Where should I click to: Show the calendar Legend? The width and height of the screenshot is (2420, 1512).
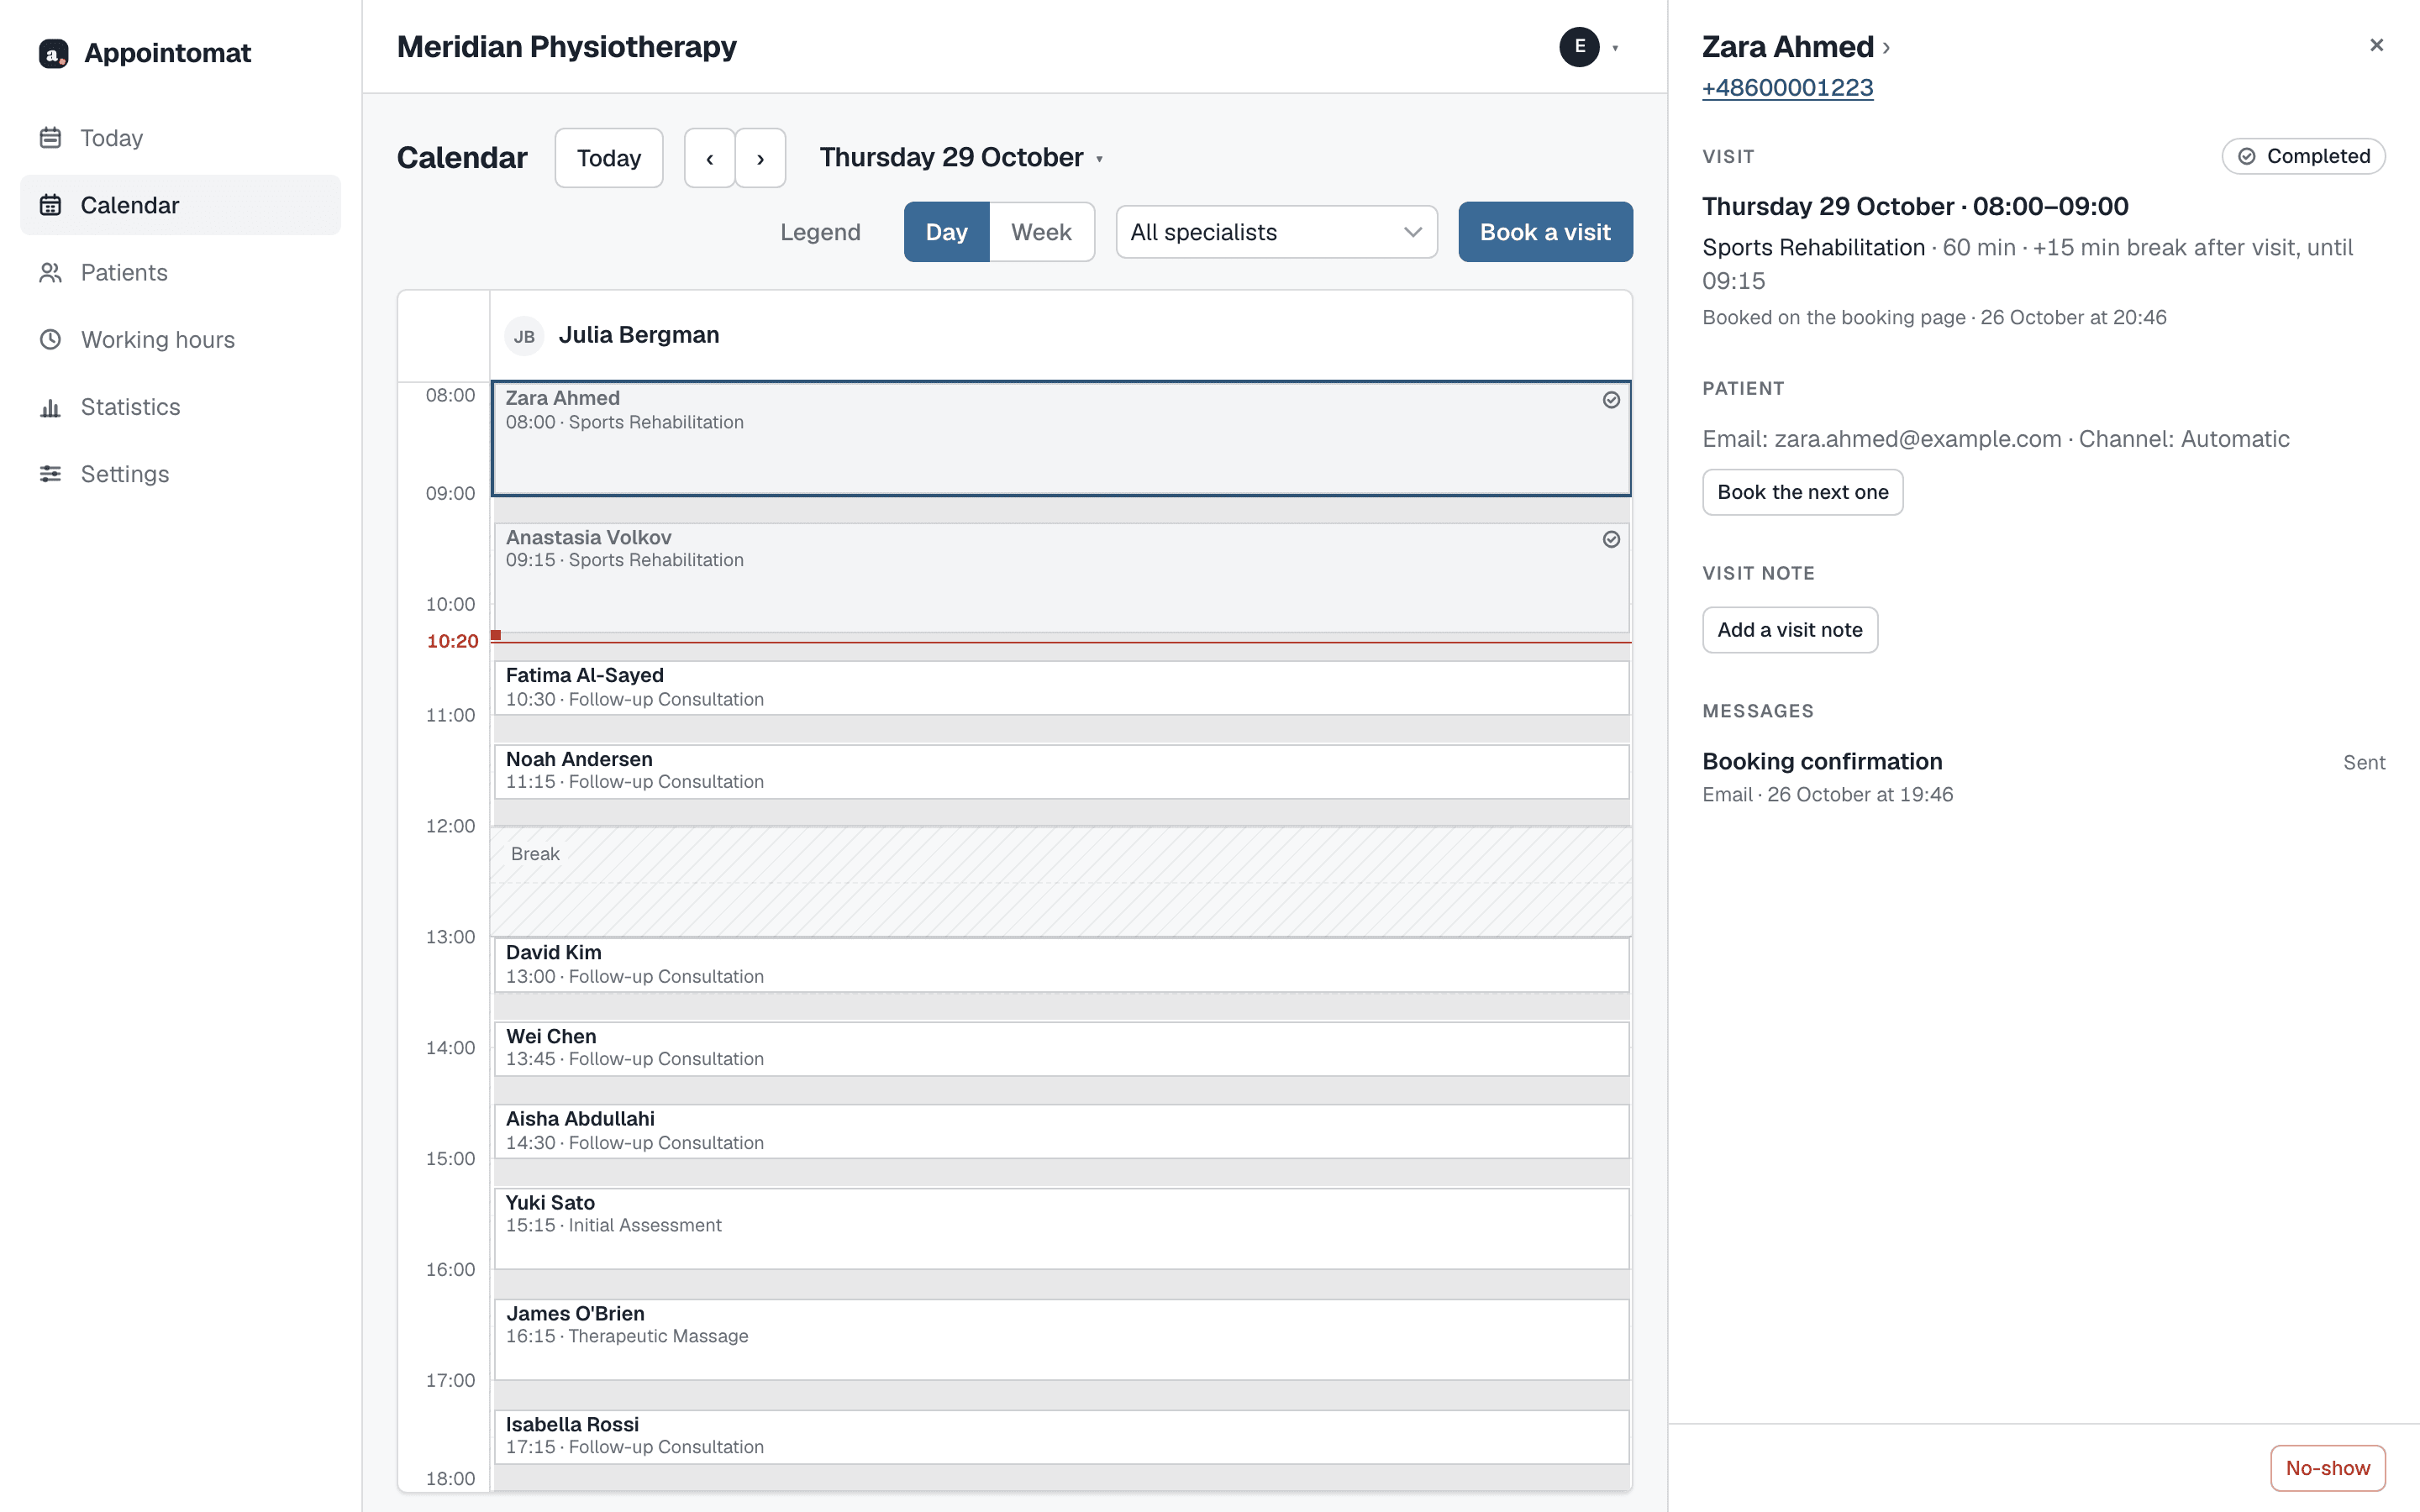point(820,232)
